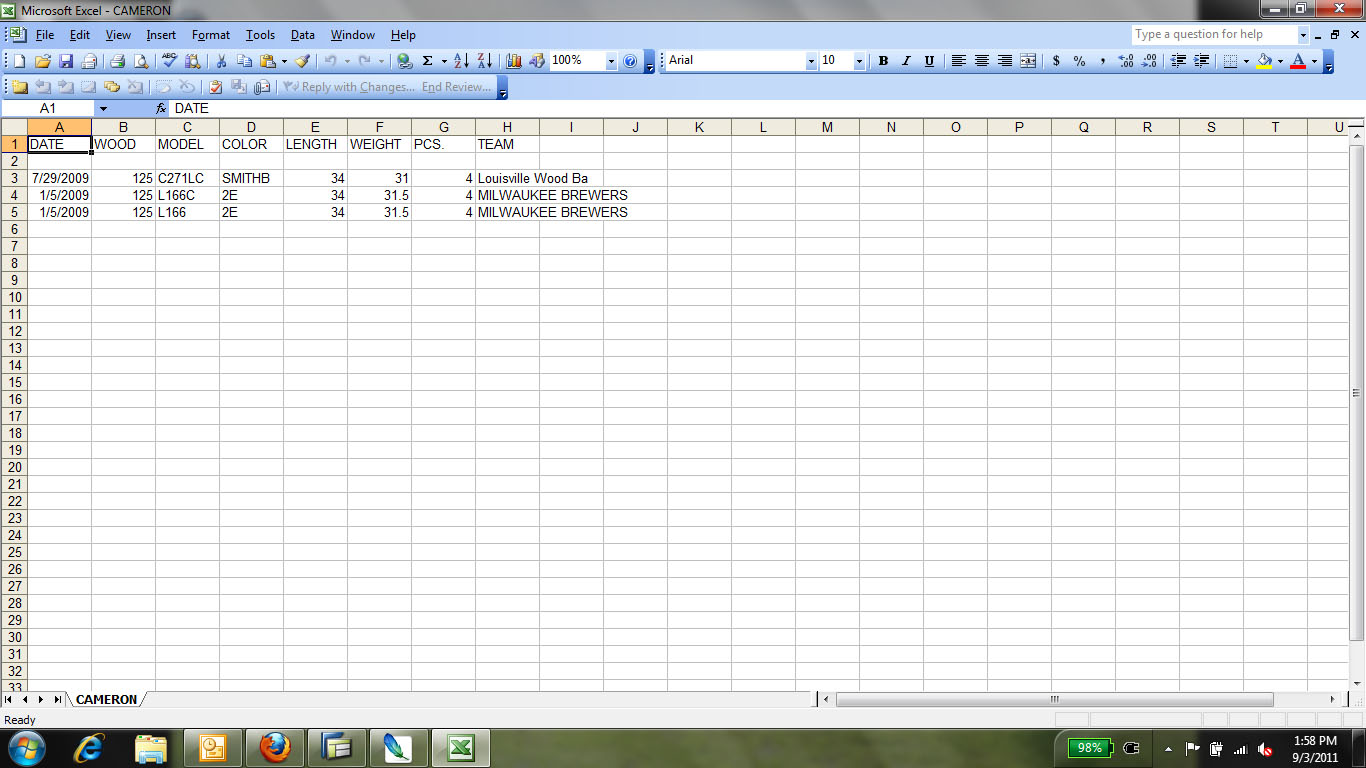Toggle Italic formatting

(906, 61)
